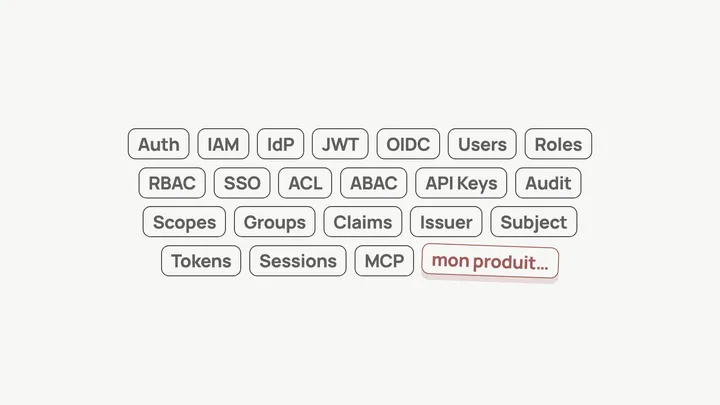The height and width of the screenshot is (405, 720).
Task: Click the Users tag
Action: [x=482, y=144]
